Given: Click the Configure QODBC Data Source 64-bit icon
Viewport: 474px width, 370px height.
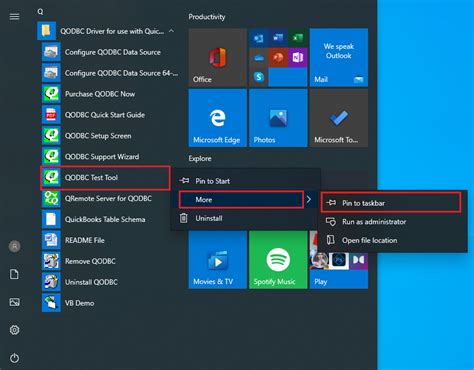Looking at the screenshot, I should [51, 73].
